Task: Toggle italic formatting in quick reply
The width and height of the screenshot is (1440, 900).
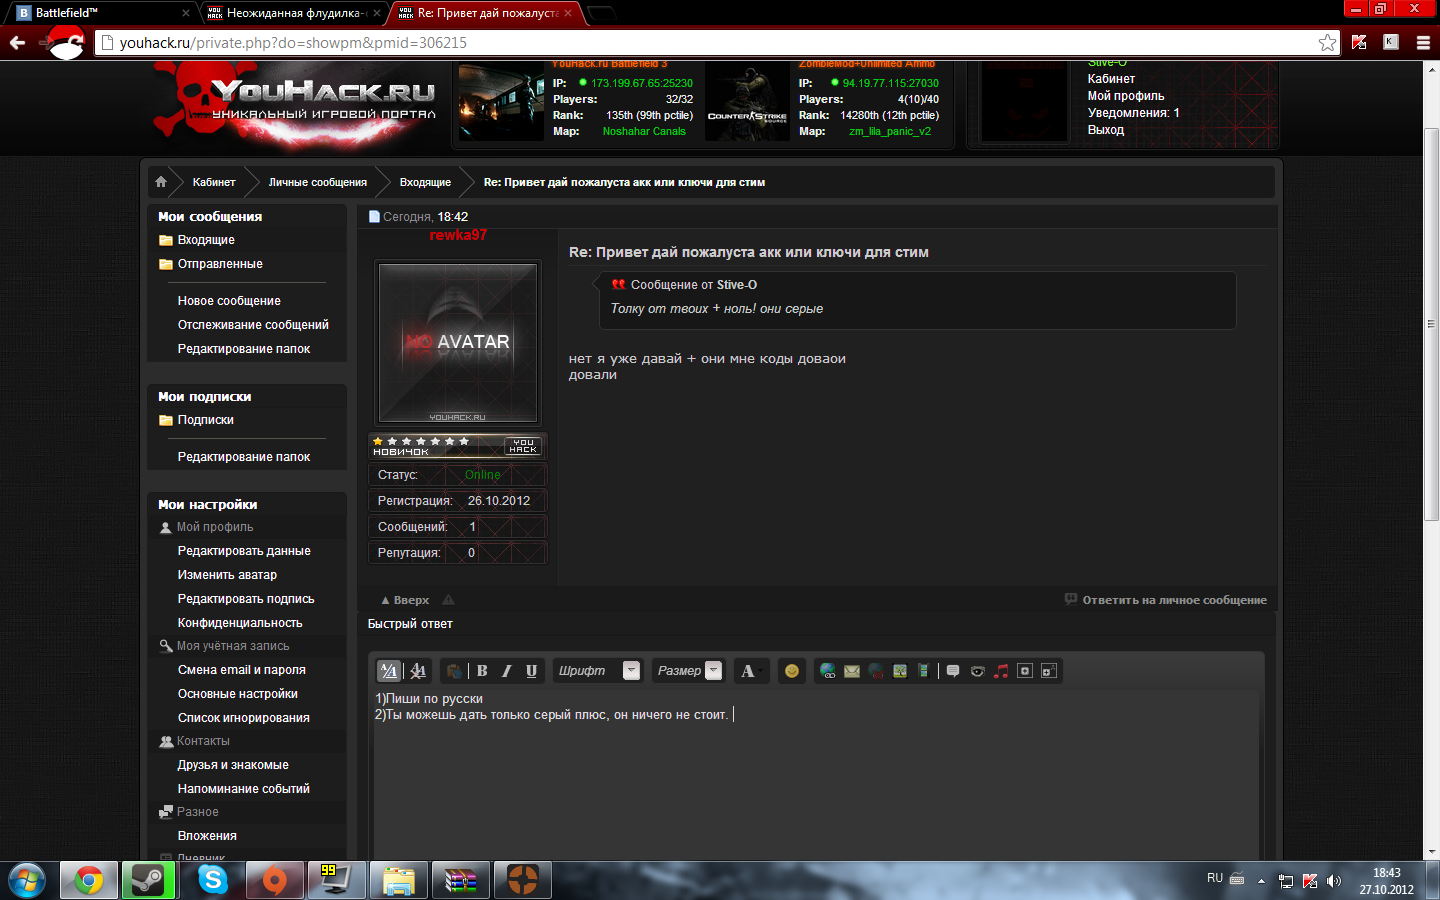Action: [x=507, y=671]
